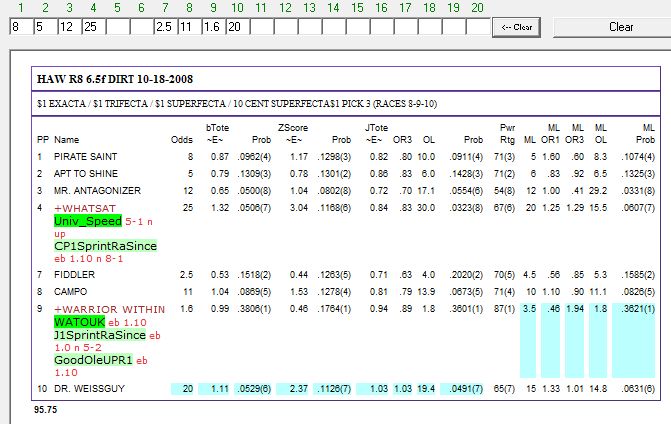Click horse name 'FIDDLER'
The height and width of the screenshot is (424, 671).
(74, 275)
